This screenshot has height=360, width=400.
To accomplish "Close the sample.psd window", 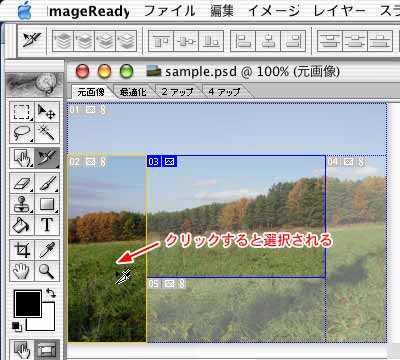I will pos(82,71).
